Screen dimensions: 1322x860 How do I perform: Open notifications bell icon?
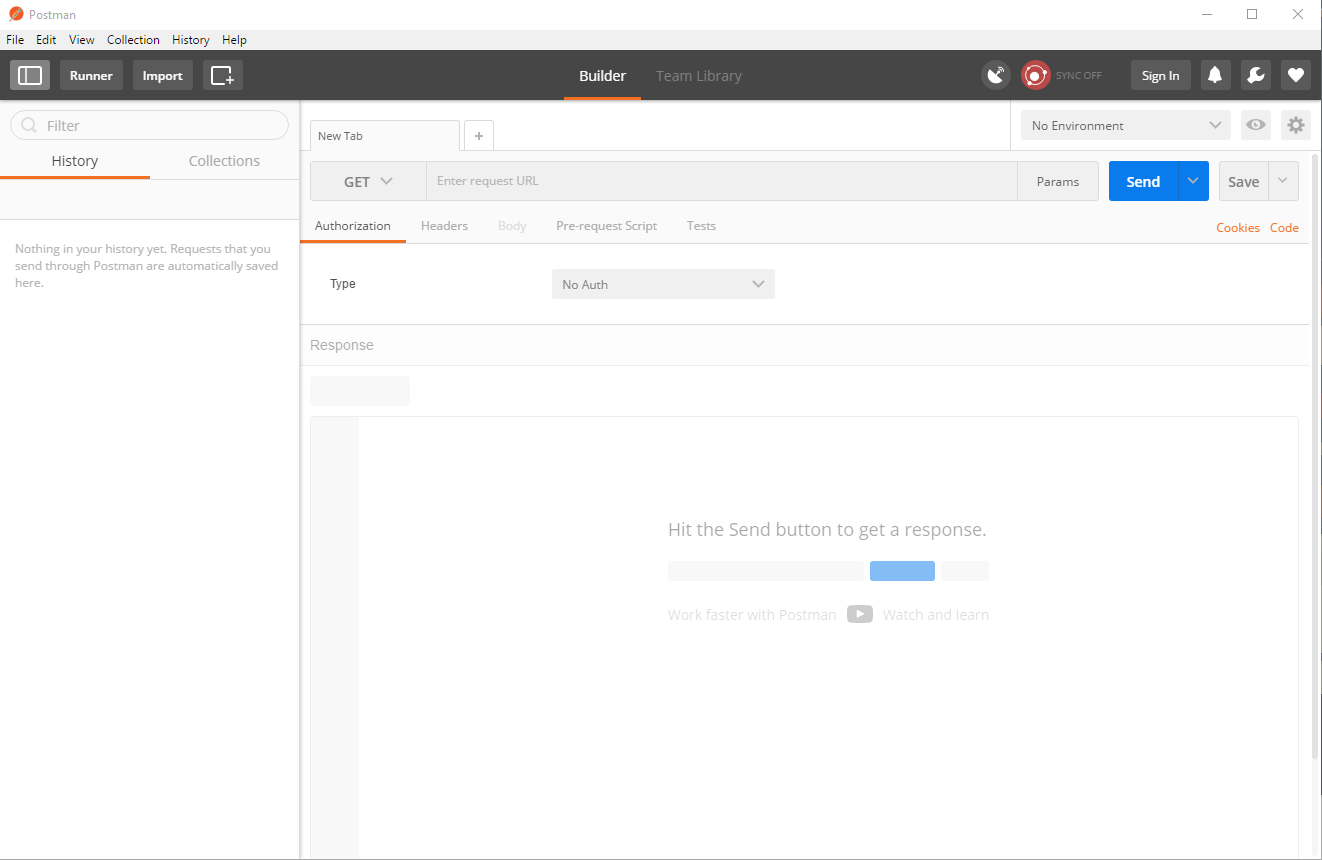[x=1216, y=75]
